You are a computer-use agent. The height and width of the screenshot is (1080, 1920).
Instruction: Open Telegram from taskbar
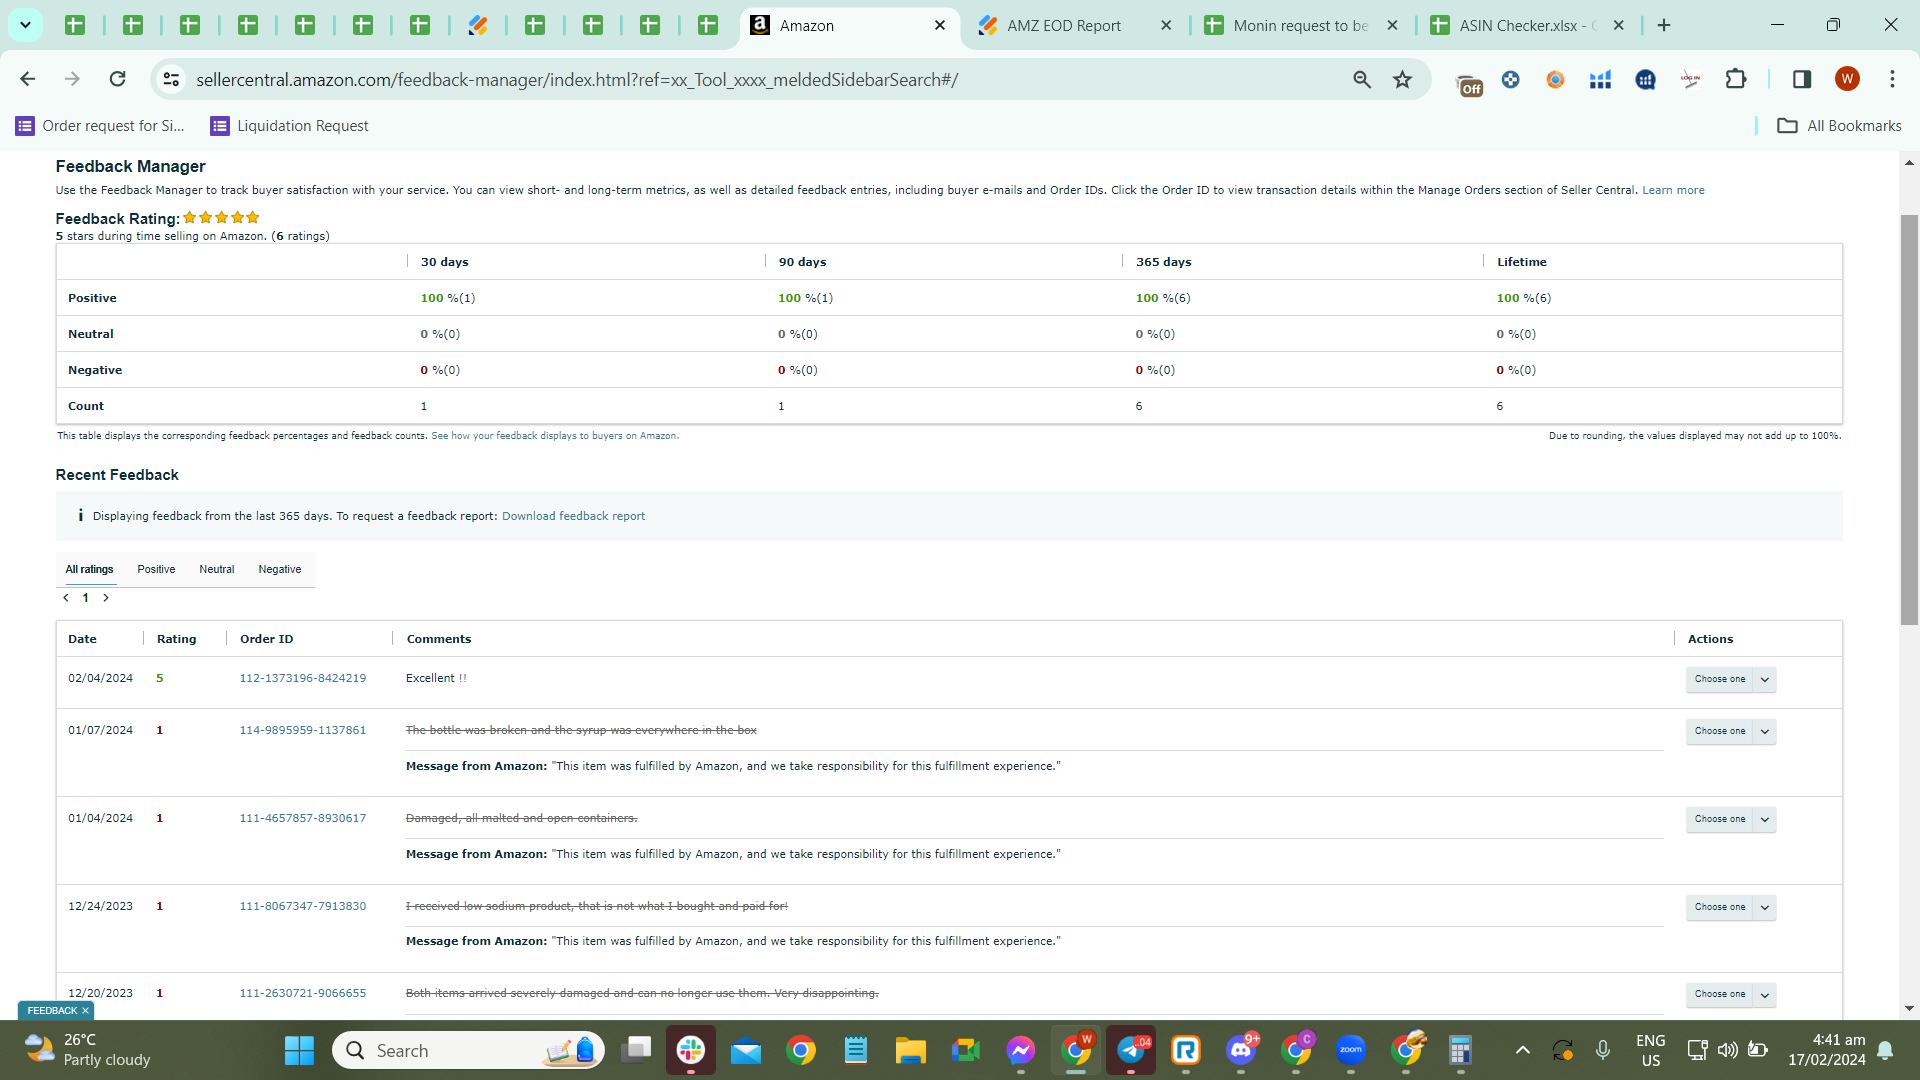pos(1131,1050)
